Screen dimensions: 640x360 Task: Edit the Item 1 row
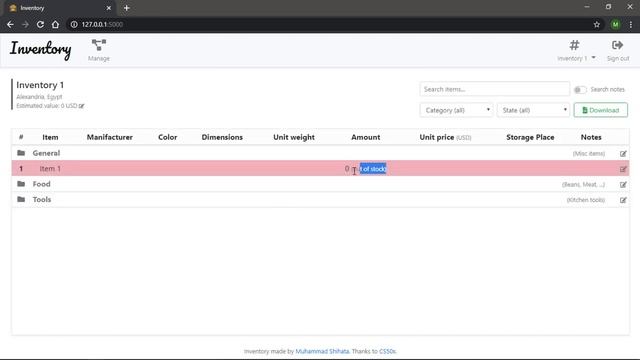click(623, 169)
